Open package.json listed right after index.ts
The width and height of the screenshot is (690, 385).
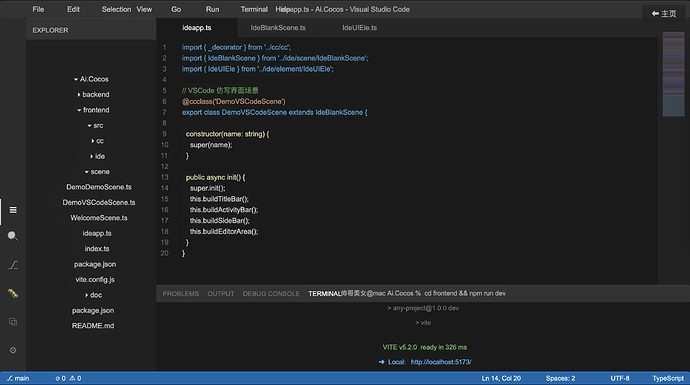click(x=95, y=264)
